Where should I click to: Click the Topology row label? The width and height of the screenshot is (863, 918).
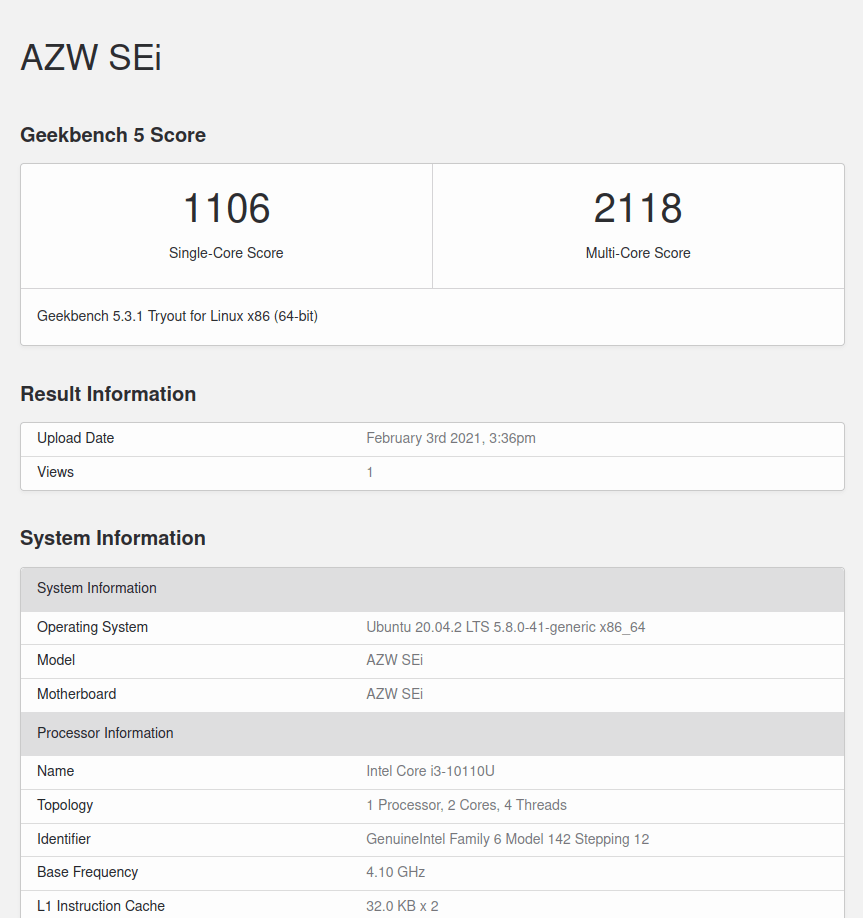pyautogui.click(x=65, y=805)
